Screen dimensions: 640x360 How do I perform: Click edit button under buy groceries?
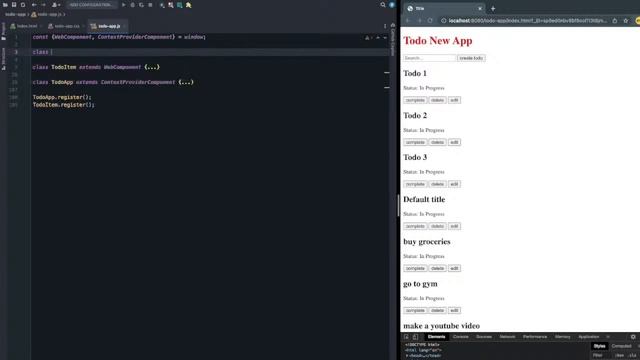coord(454,268)
